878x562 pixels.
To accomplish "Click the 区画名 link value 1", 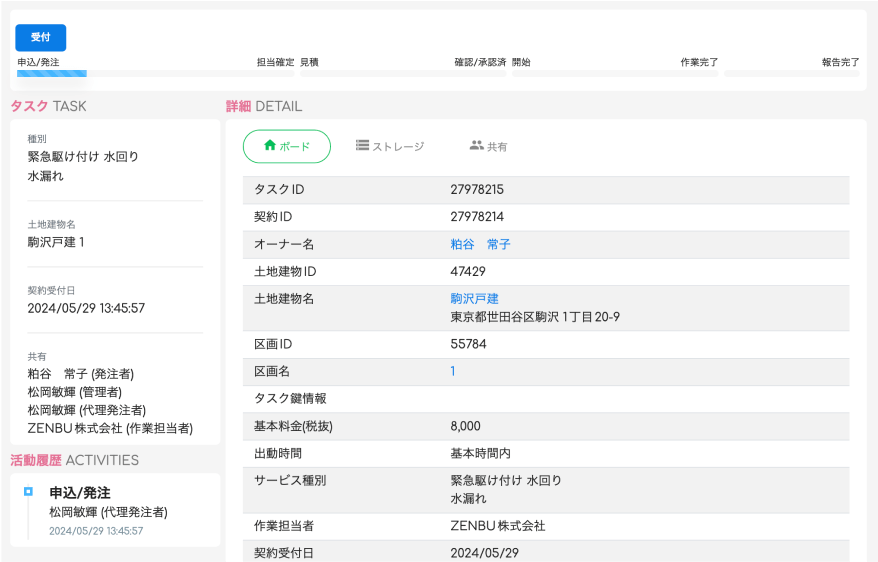I will 453,371.
